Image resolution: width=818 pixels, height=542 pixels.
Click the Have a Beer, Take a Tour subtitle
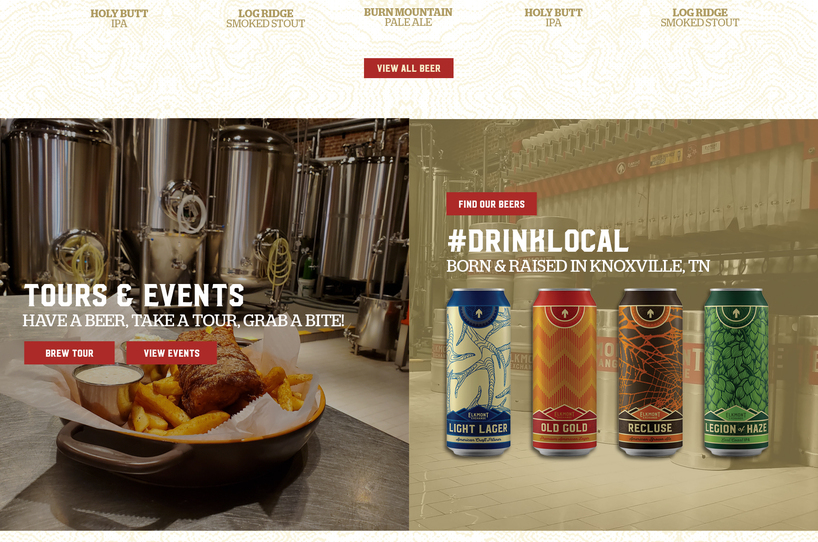pos(183,320)
